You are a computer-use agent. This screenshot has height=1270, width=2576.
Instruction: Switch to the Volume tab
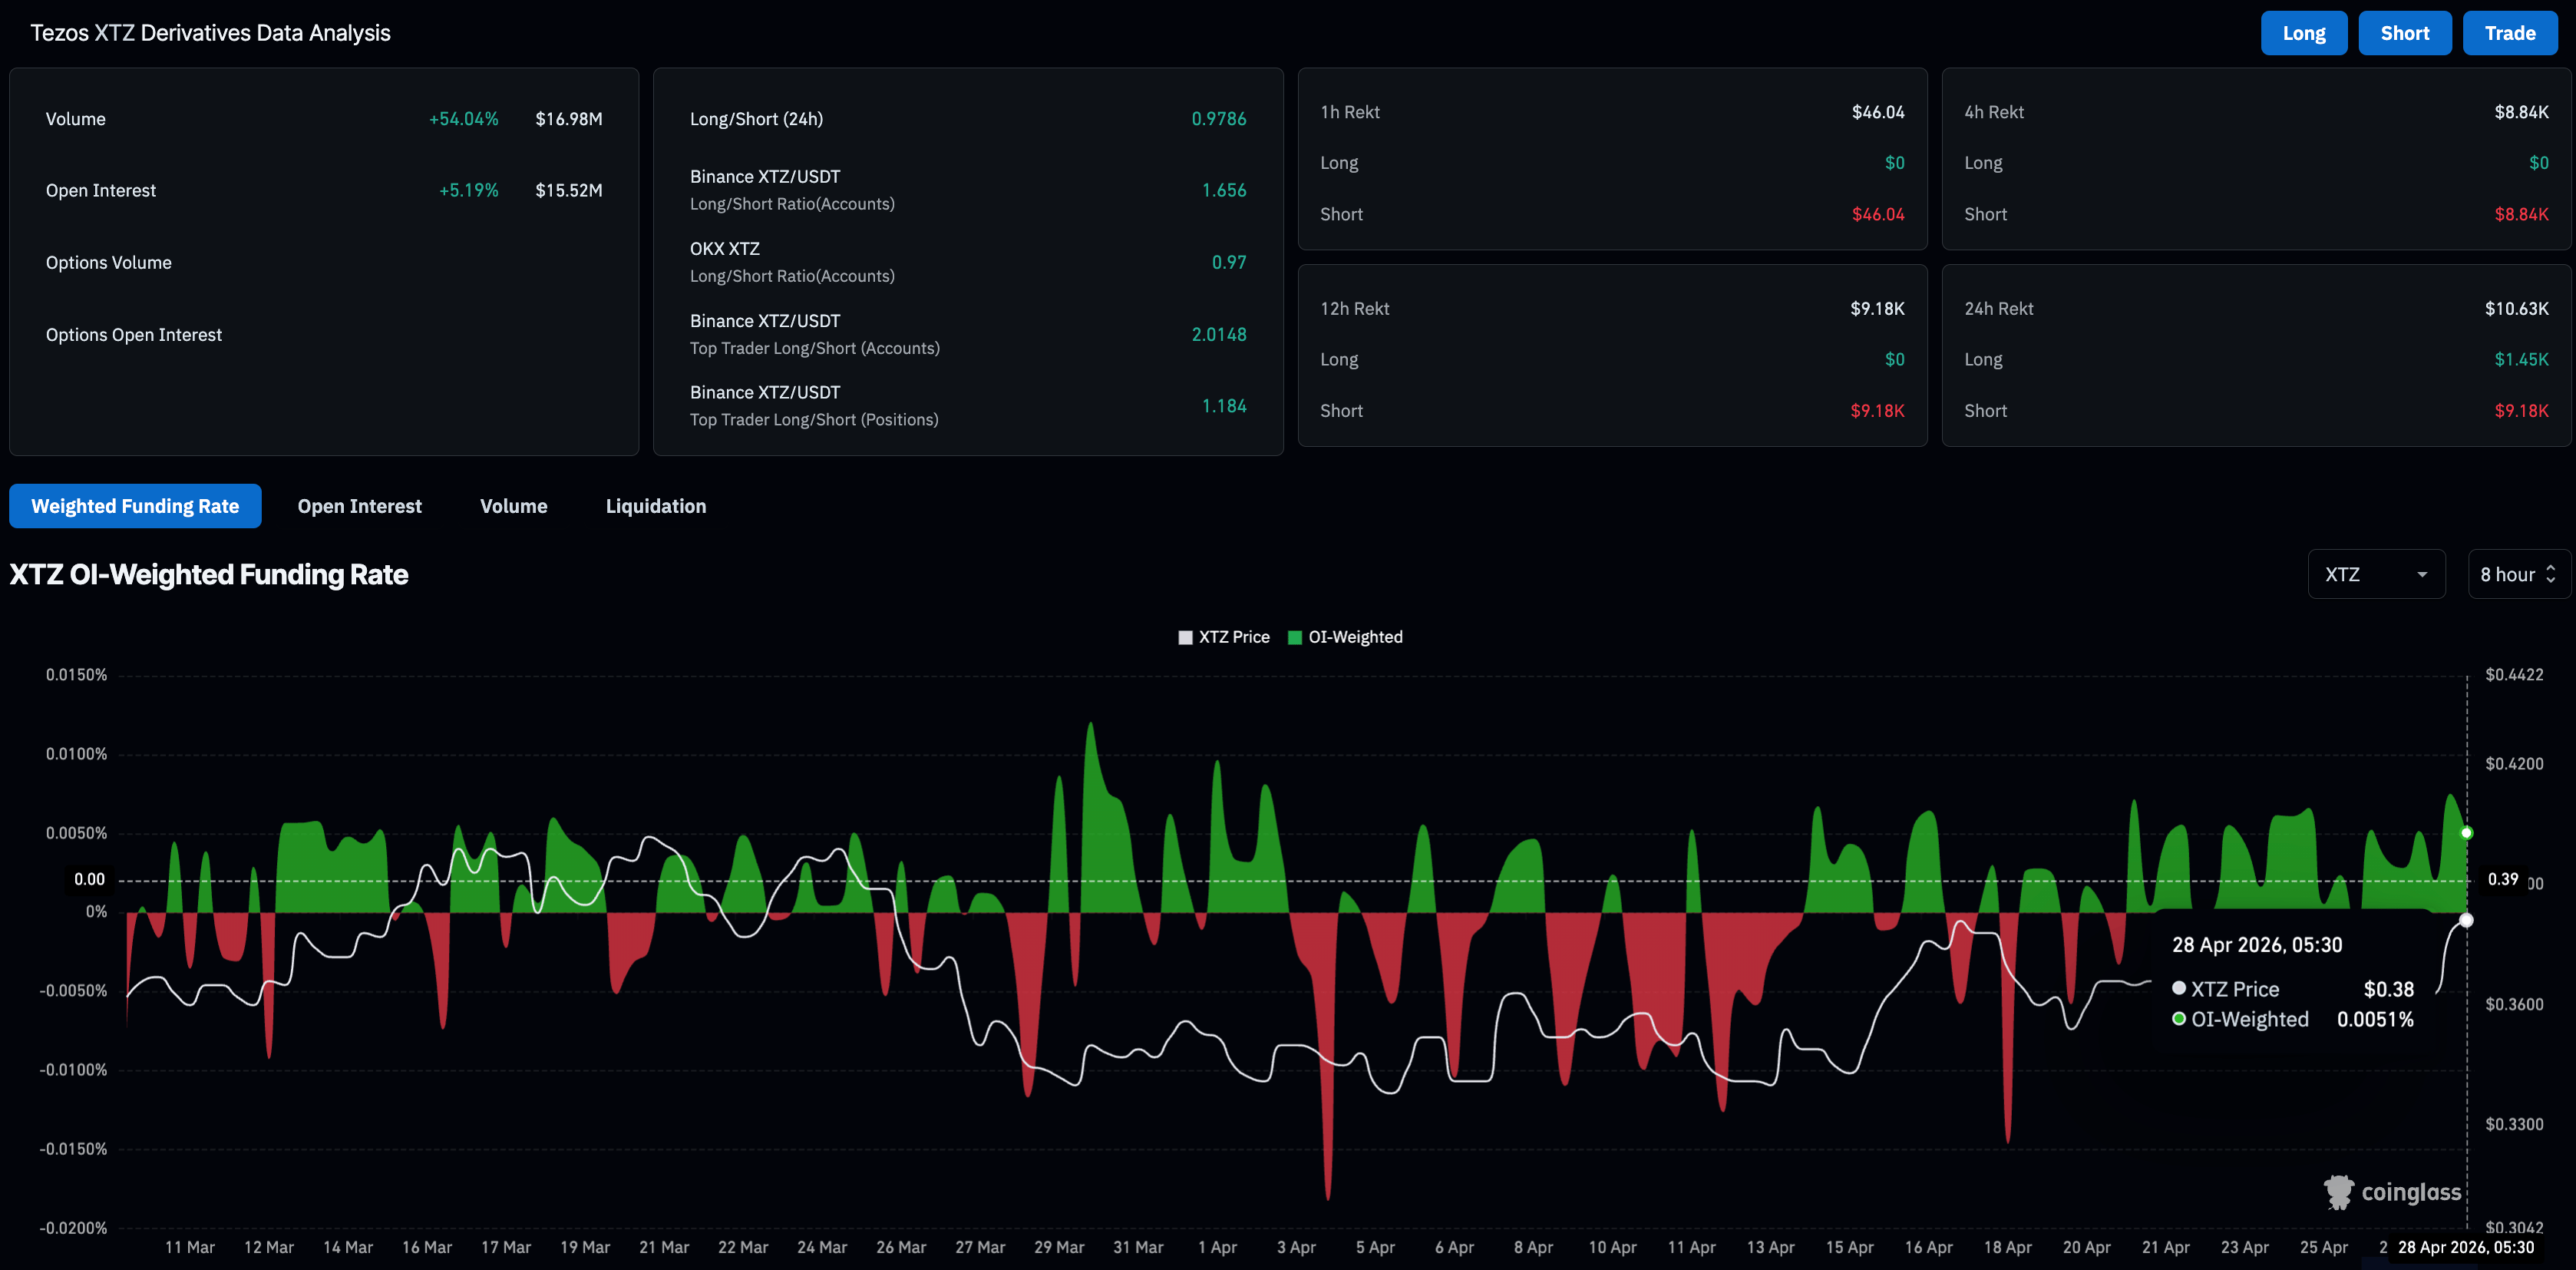point(513,506)
